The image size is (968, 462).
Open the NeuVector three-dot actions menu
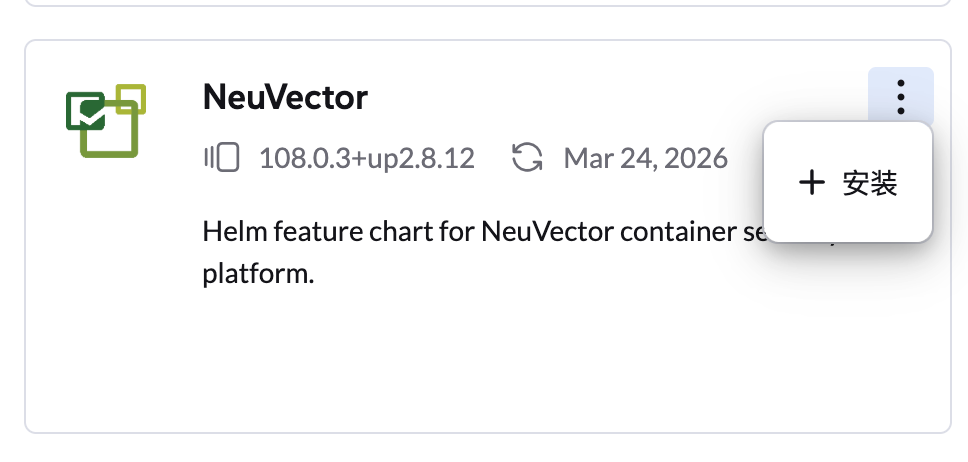pos(900,96)
